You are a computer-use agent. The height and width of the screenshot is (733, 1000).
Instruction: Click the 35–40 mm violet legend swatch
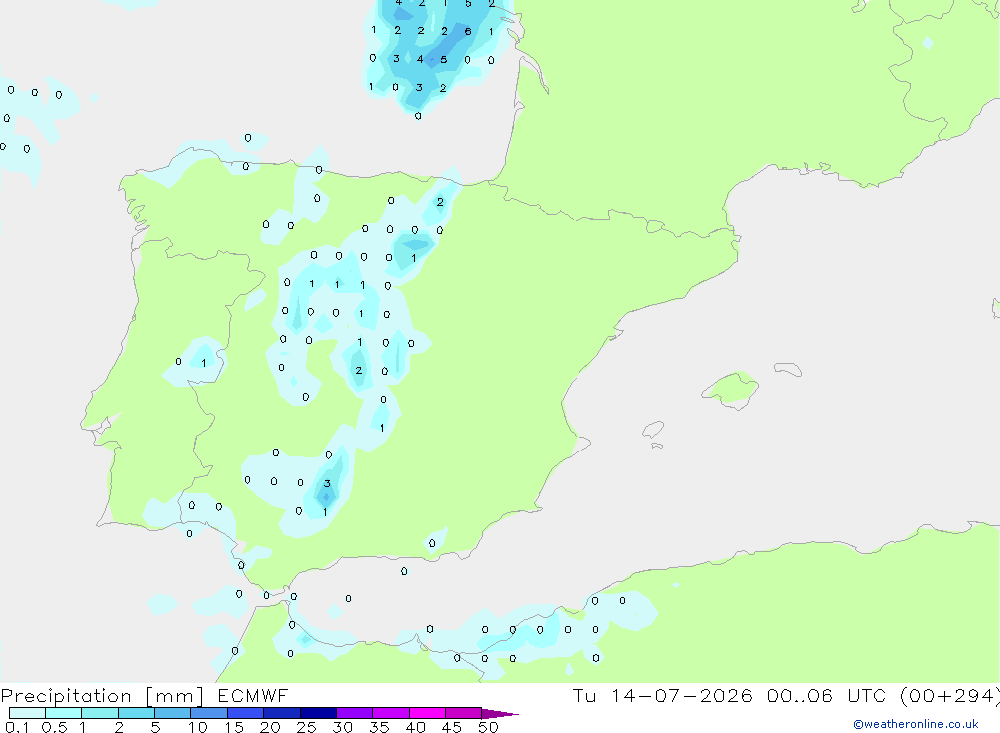pos(390,713)
